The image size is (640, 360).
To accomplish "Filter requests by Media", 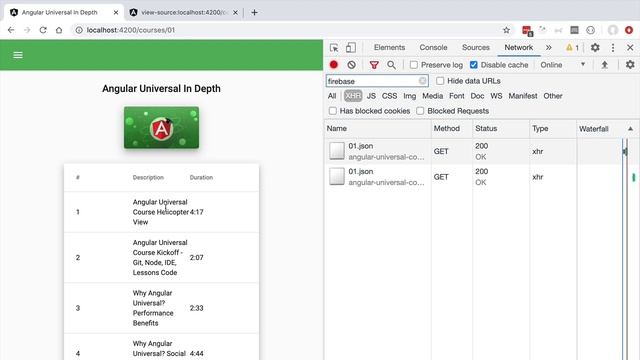I will 432,96.
